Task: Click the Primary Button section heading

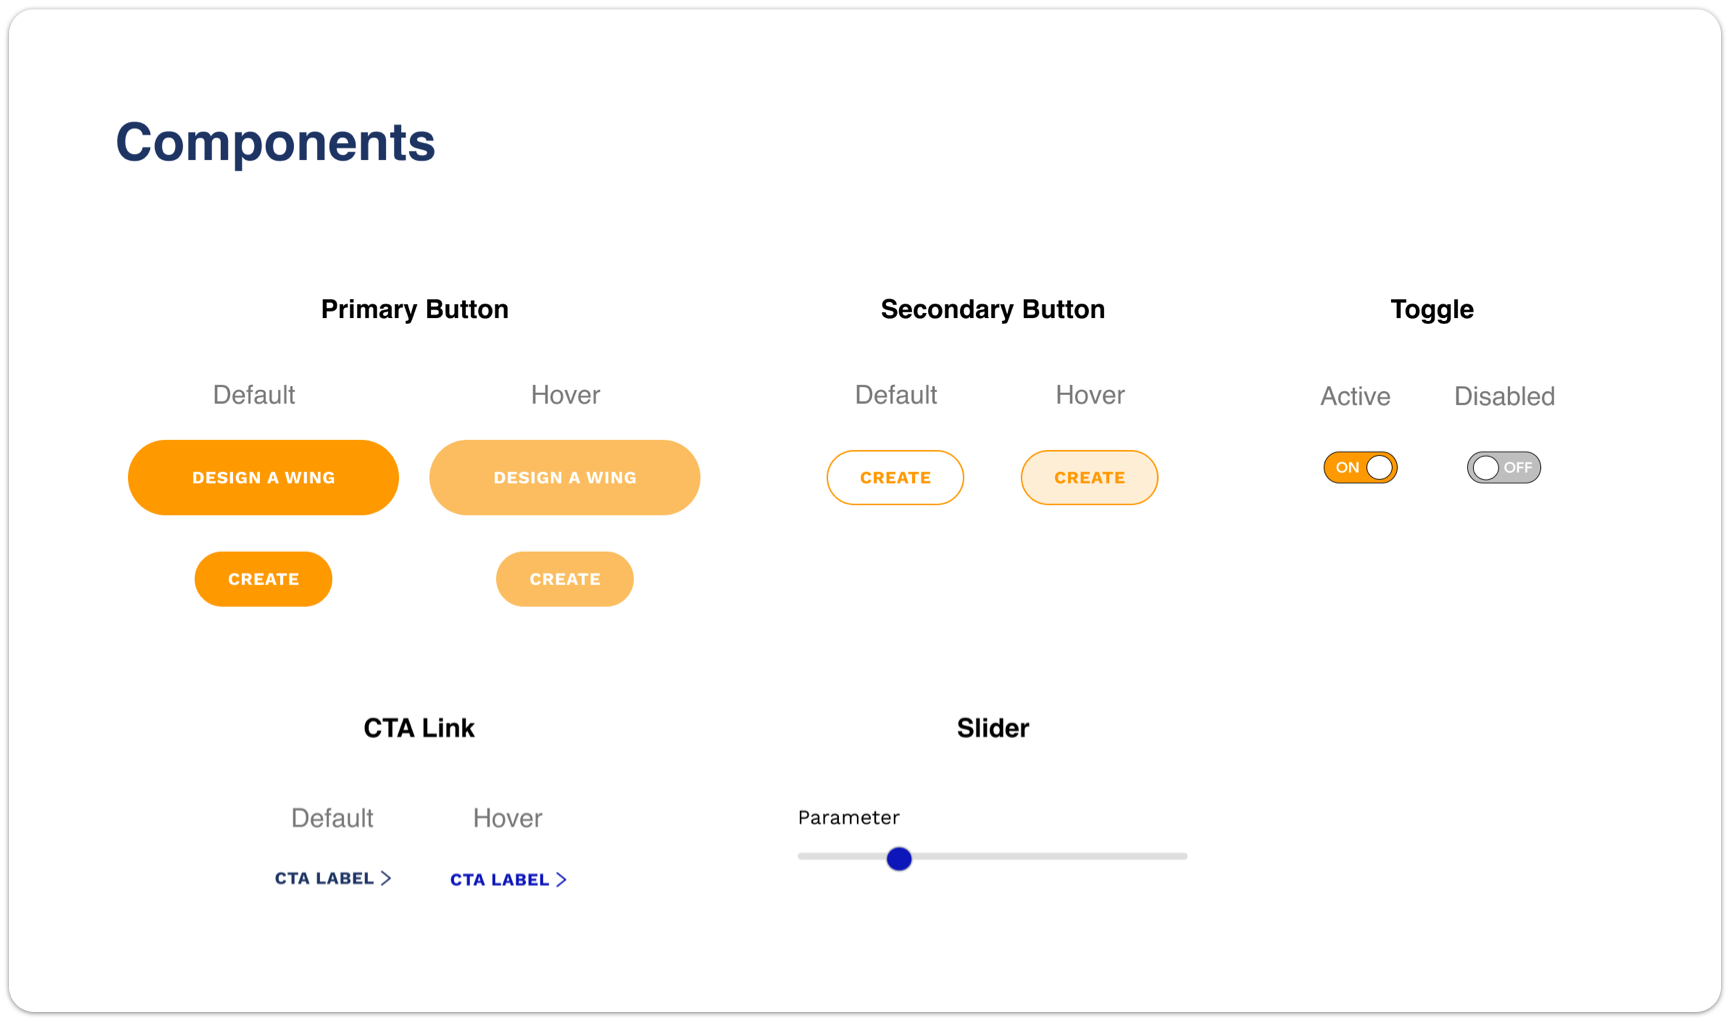Action: [x=414, y=309]
